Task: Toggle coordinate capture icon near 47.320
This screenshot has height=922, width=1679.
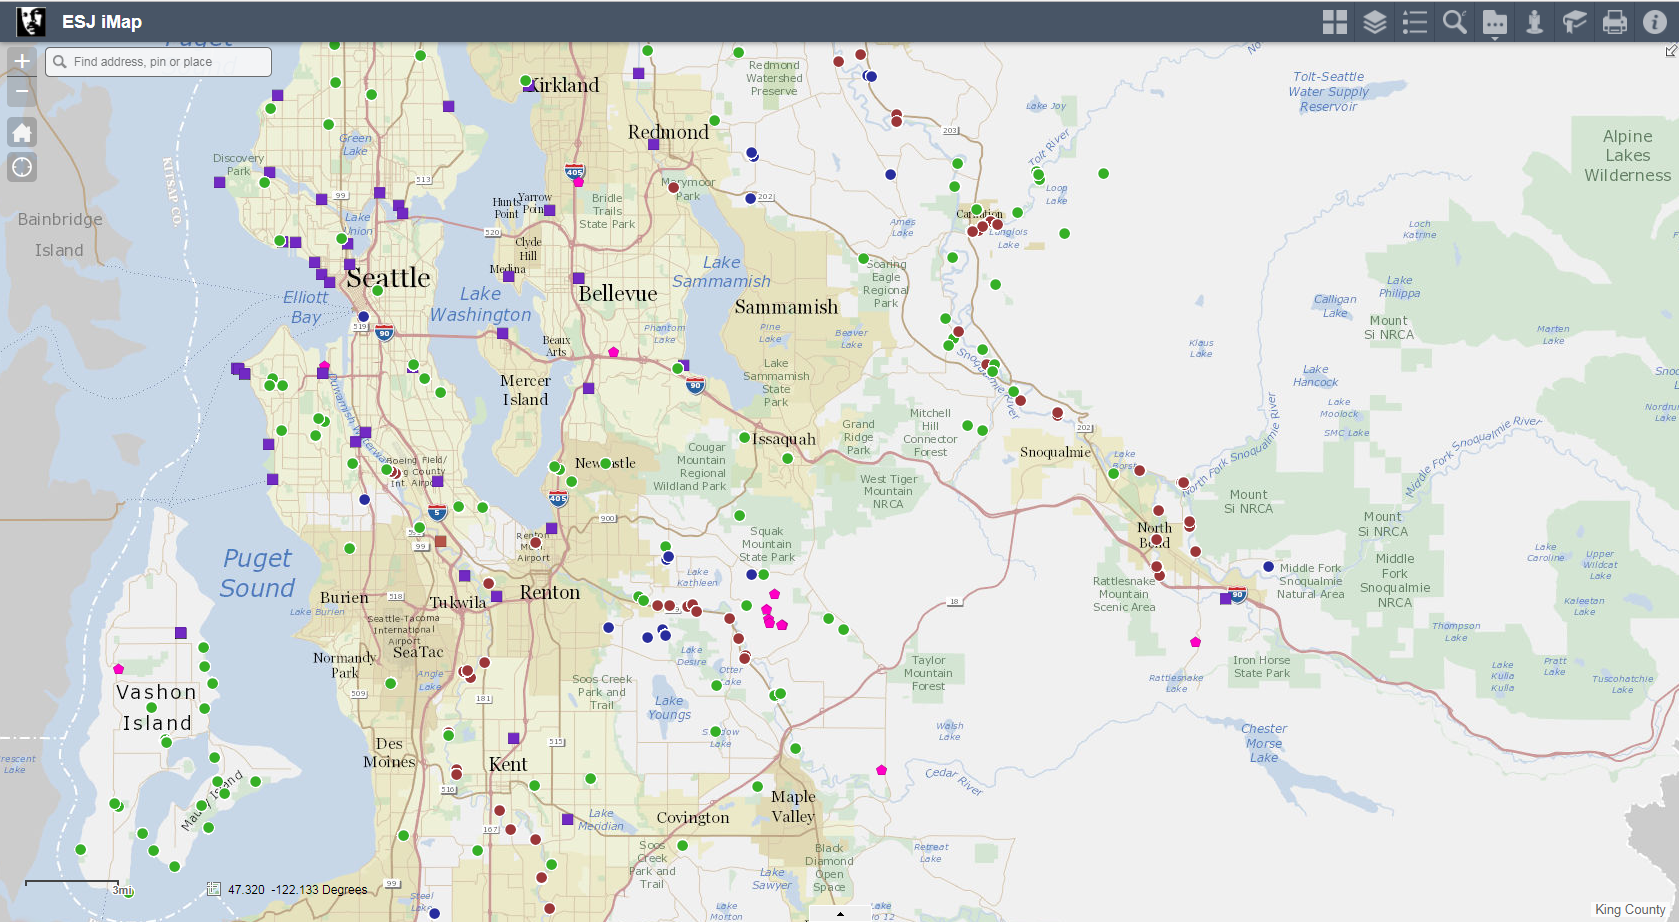Action: click(213, 889)
